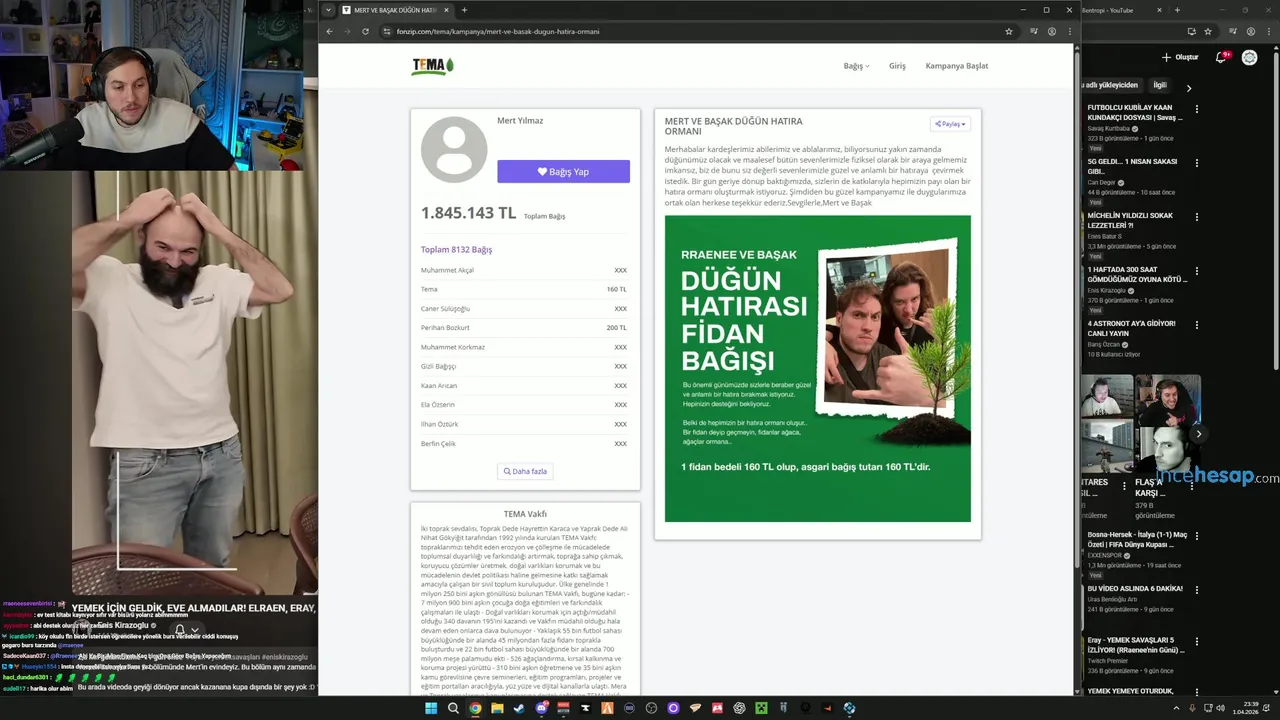Show more filter chips with the right arrow

pyautogui.click(x=1189, y=88)
